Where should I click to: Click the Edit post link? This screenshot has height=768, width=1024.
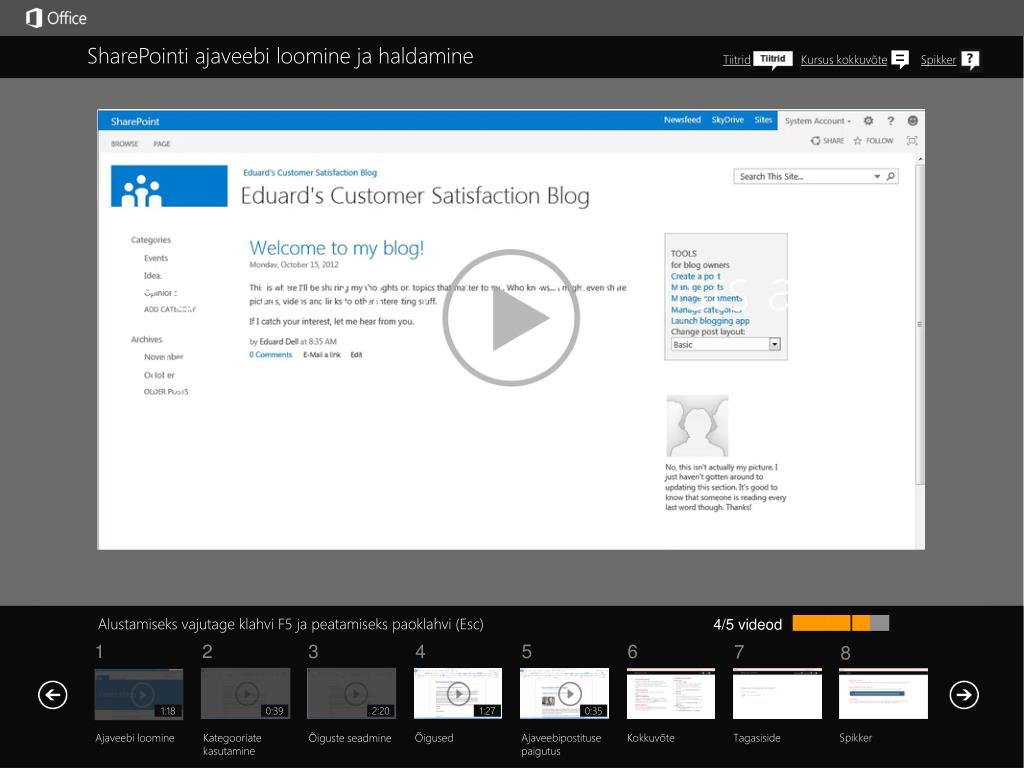click(x=356, y=355)
